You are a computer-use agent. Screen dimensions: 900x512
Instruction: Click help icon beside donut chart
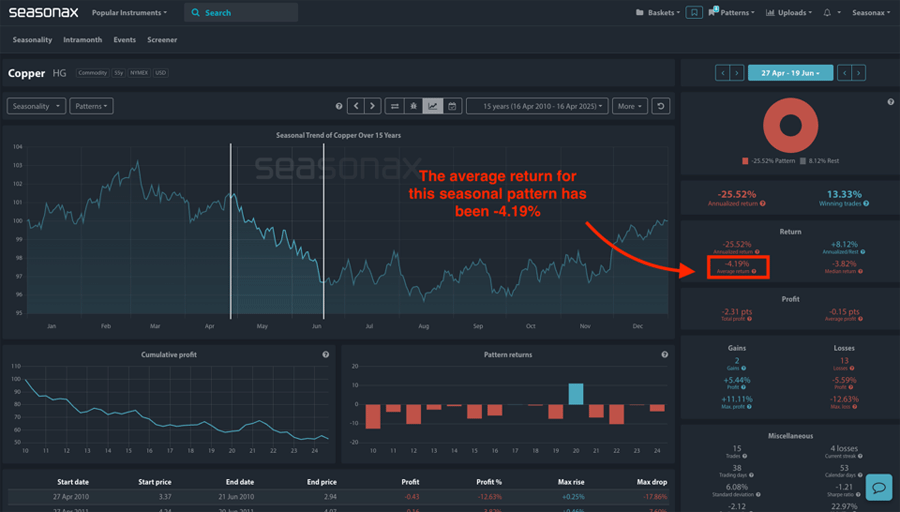pyautogui.click(x=889, y=102)
